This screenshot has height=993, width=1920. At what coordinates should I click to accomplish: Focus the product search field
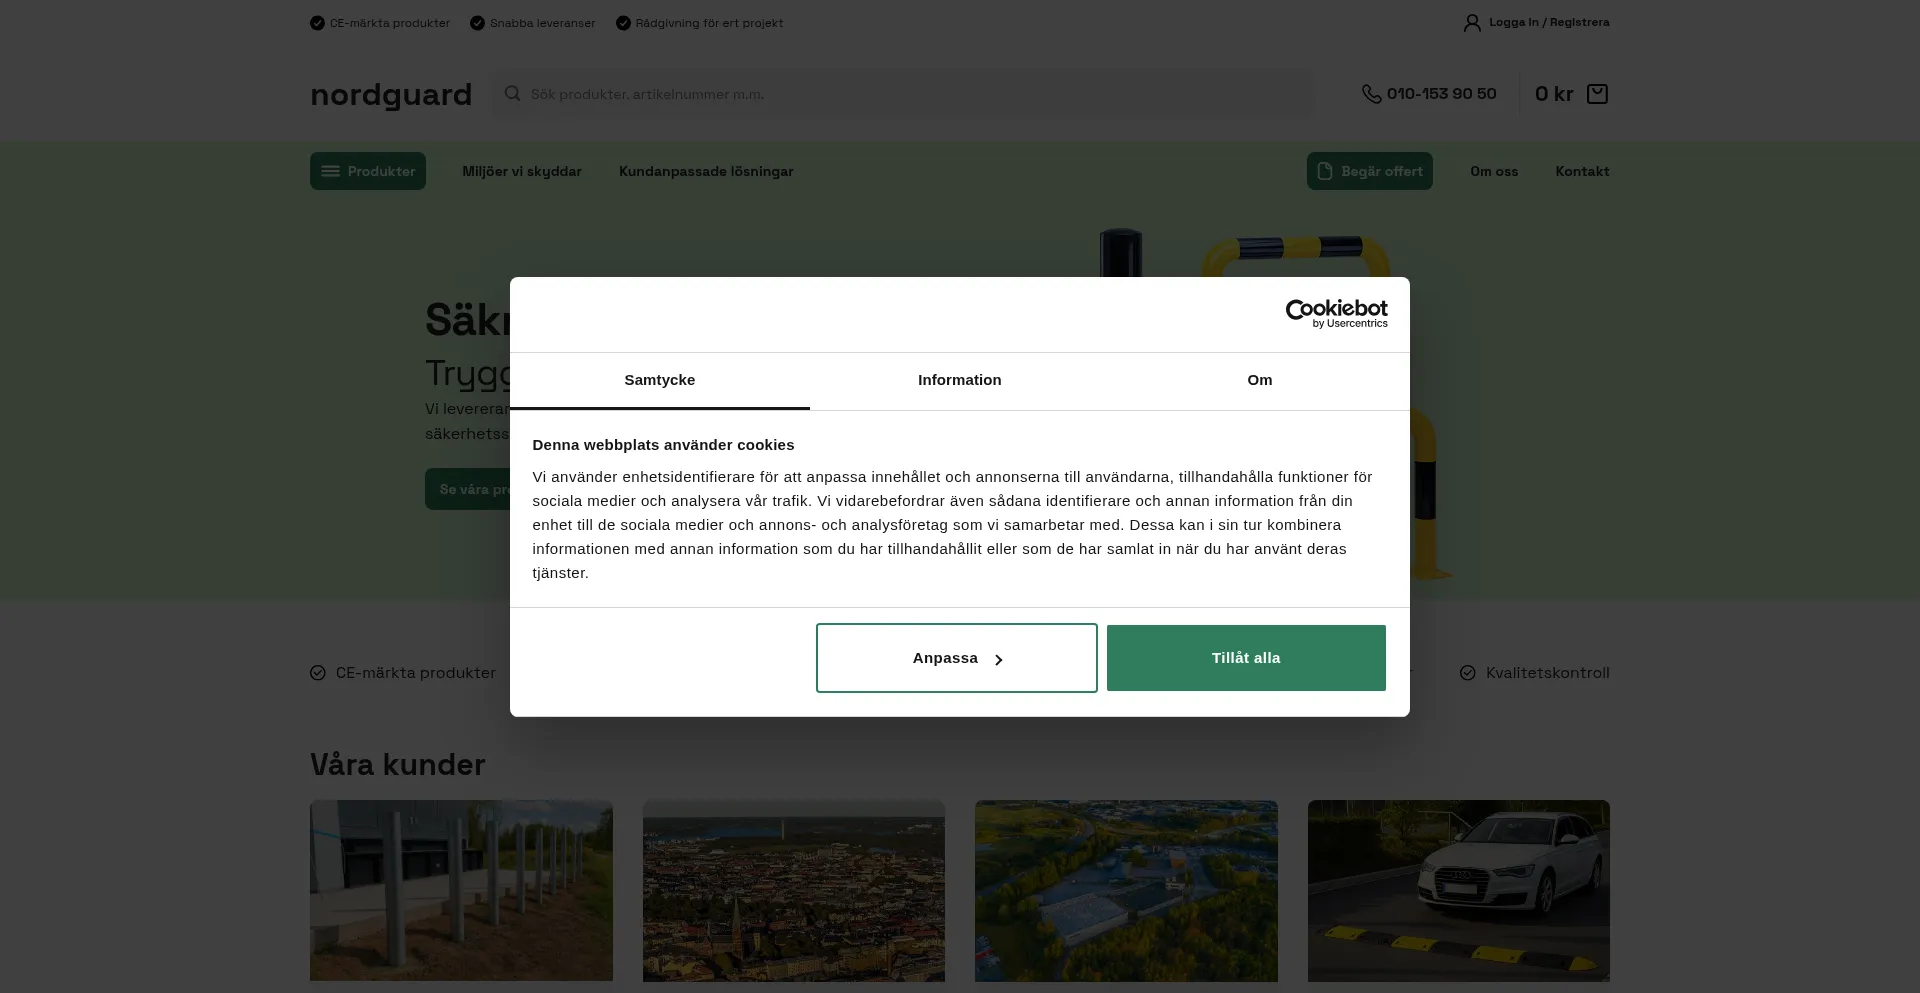pyautogui.click(x=900, y=94)
